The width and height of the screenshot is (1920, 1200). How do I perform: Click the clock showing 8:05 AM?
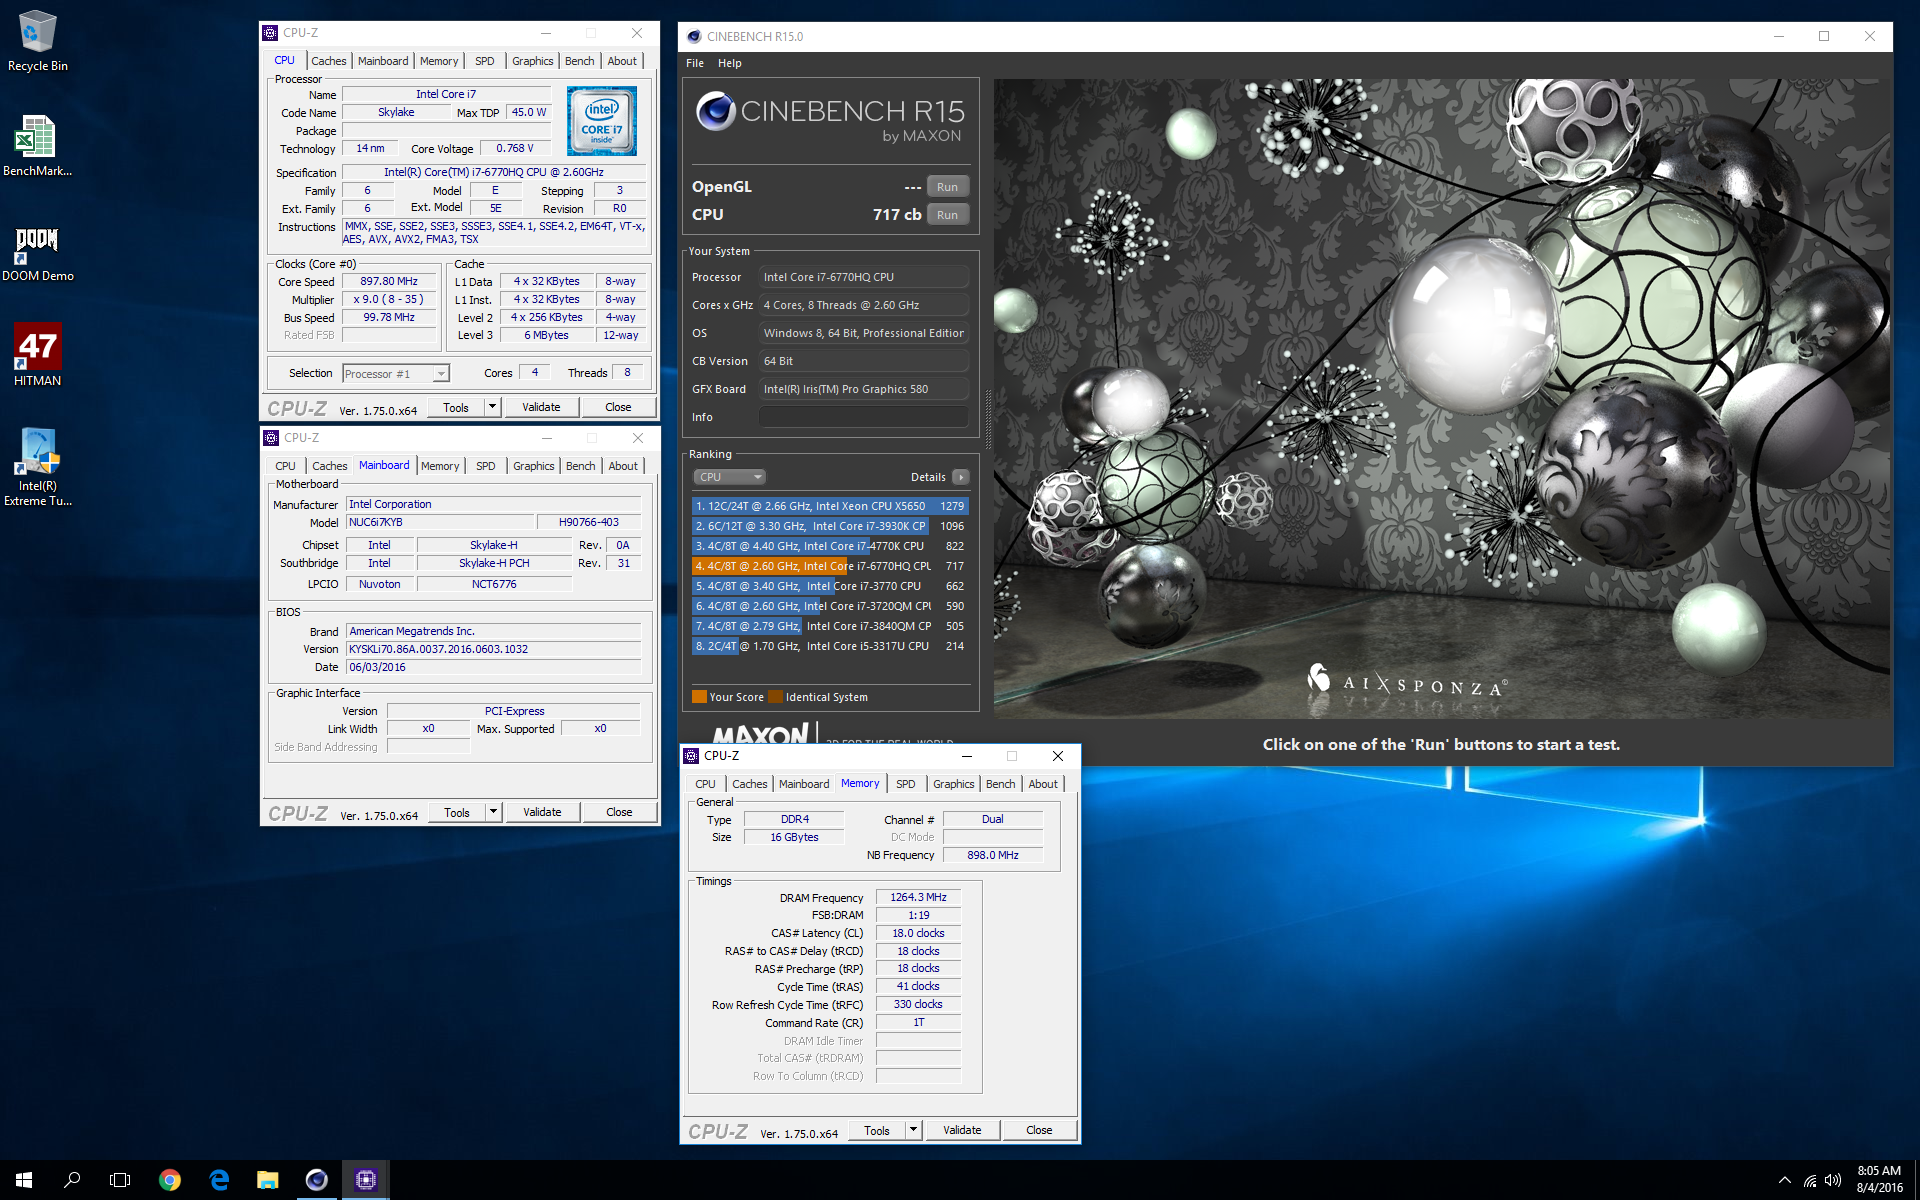click(1879, 1171)
